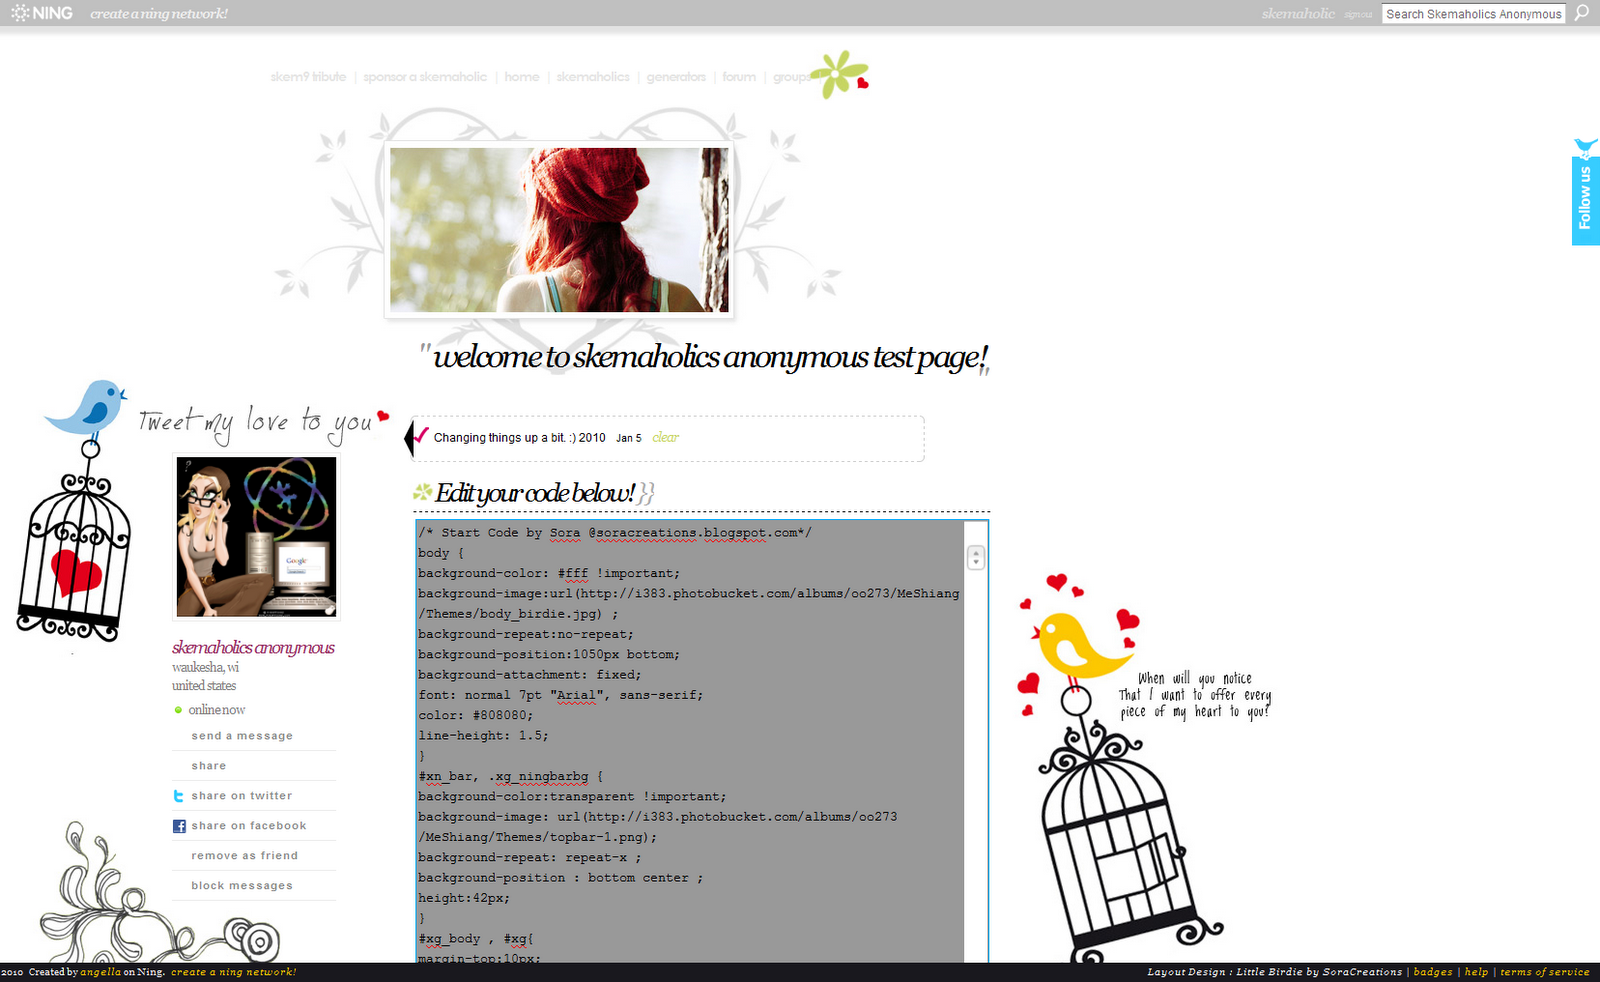Click the code line 'line-height: 1.5;'

[483, 736]
